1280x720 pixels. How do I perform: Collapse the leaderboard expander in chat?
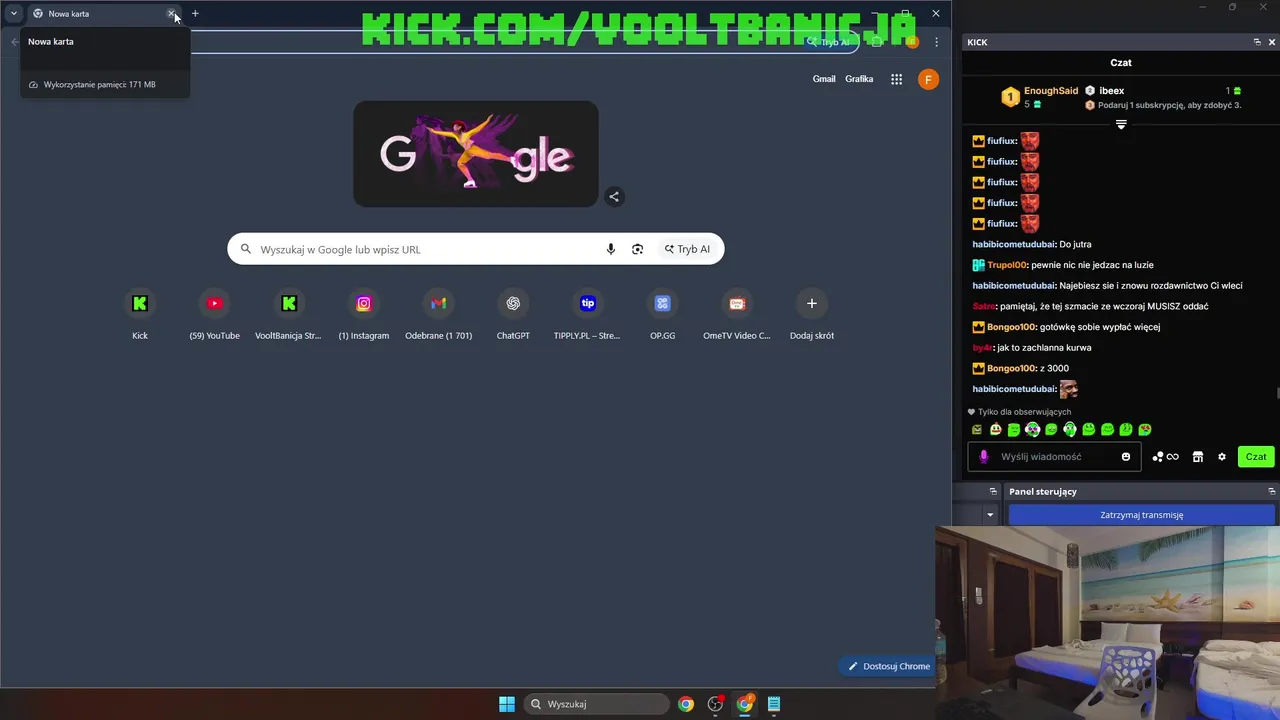tap(1121, 125)
